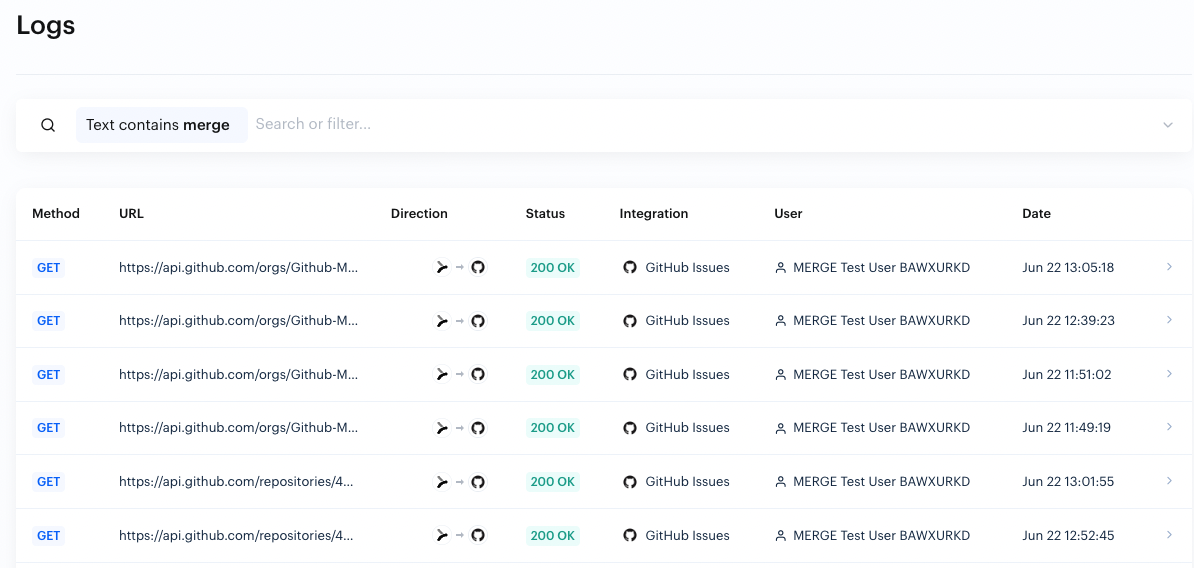The width and height of the screenshot is (1194, 568).
Task: Click user icon in the 13:05:18 row
Action: pos(781,268)
